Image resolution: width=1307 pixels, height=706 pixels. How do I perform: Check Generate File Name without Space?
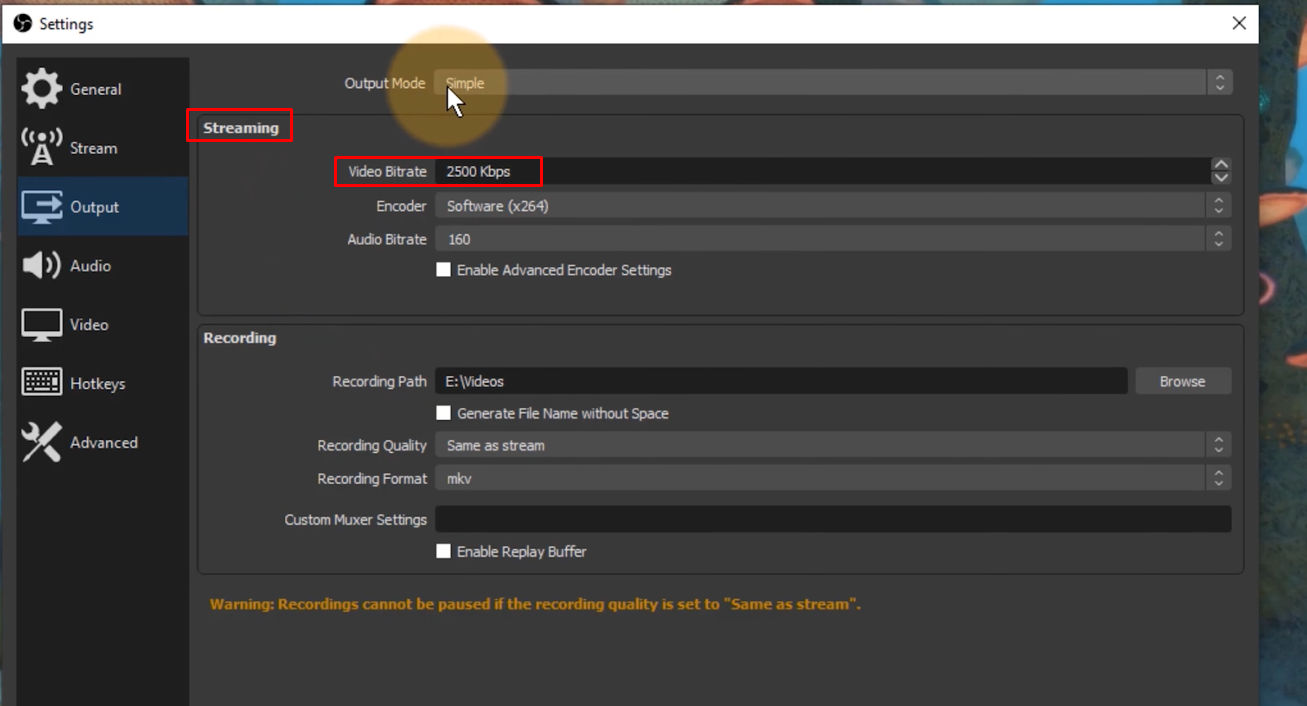pos(443,412)
